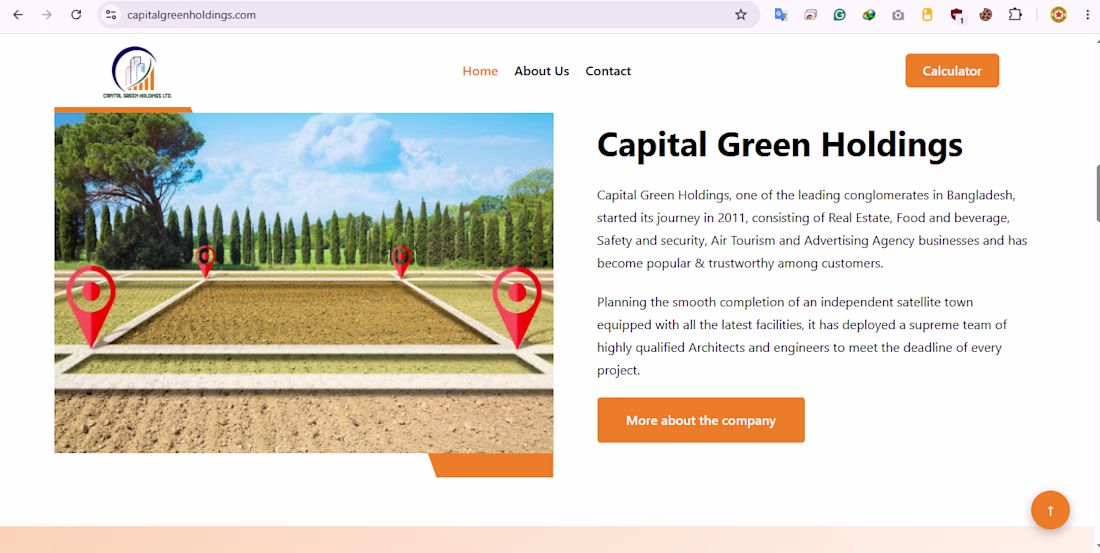
Task: Go forward to the next page
Action: (x=47, y=15)
